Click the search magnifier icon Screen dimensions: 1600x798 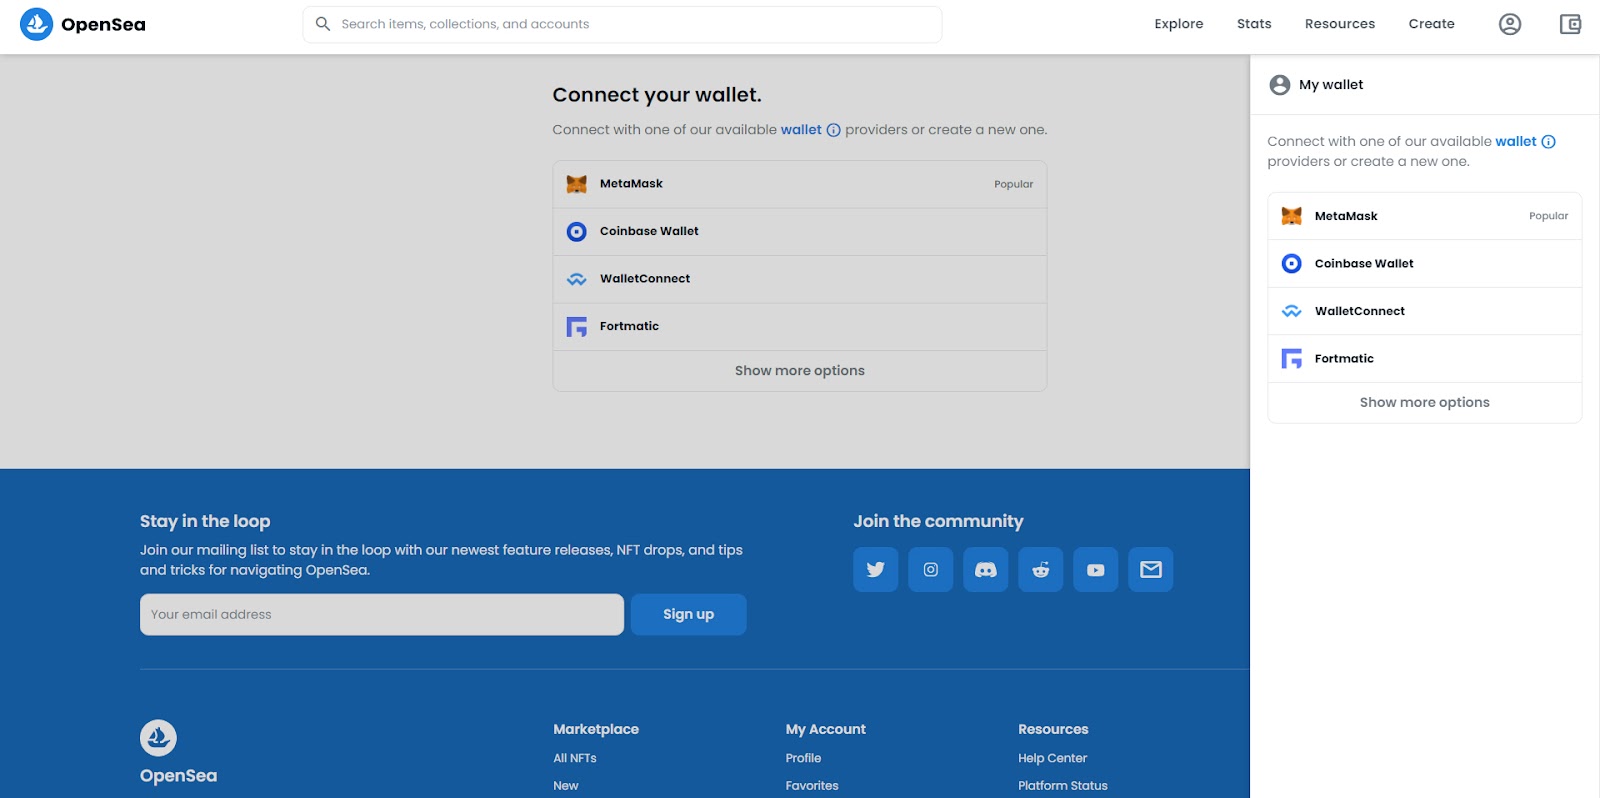(x=323, y=24)
